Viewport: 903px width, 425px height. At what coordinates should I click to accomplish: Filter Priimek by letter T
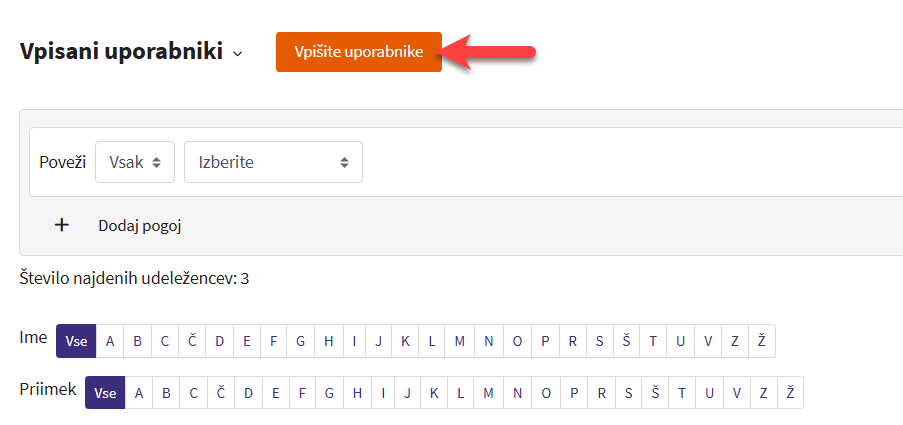pos(681,393)
